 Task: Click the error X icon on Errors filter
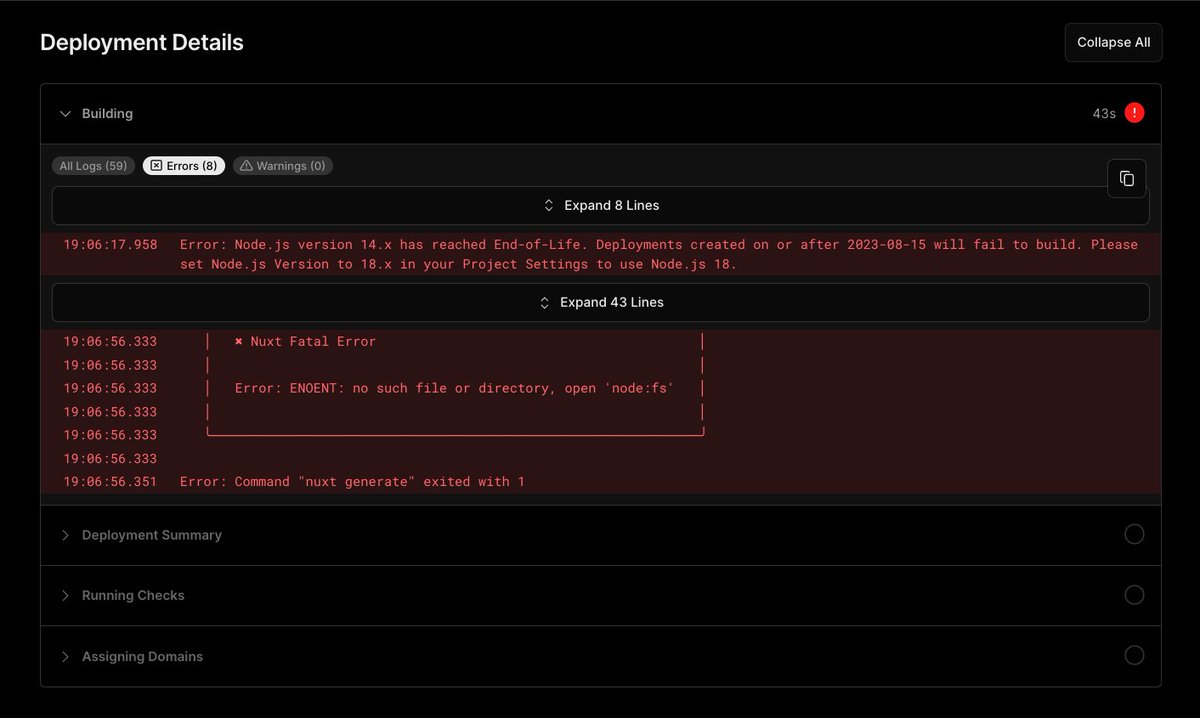pos(156,165)
